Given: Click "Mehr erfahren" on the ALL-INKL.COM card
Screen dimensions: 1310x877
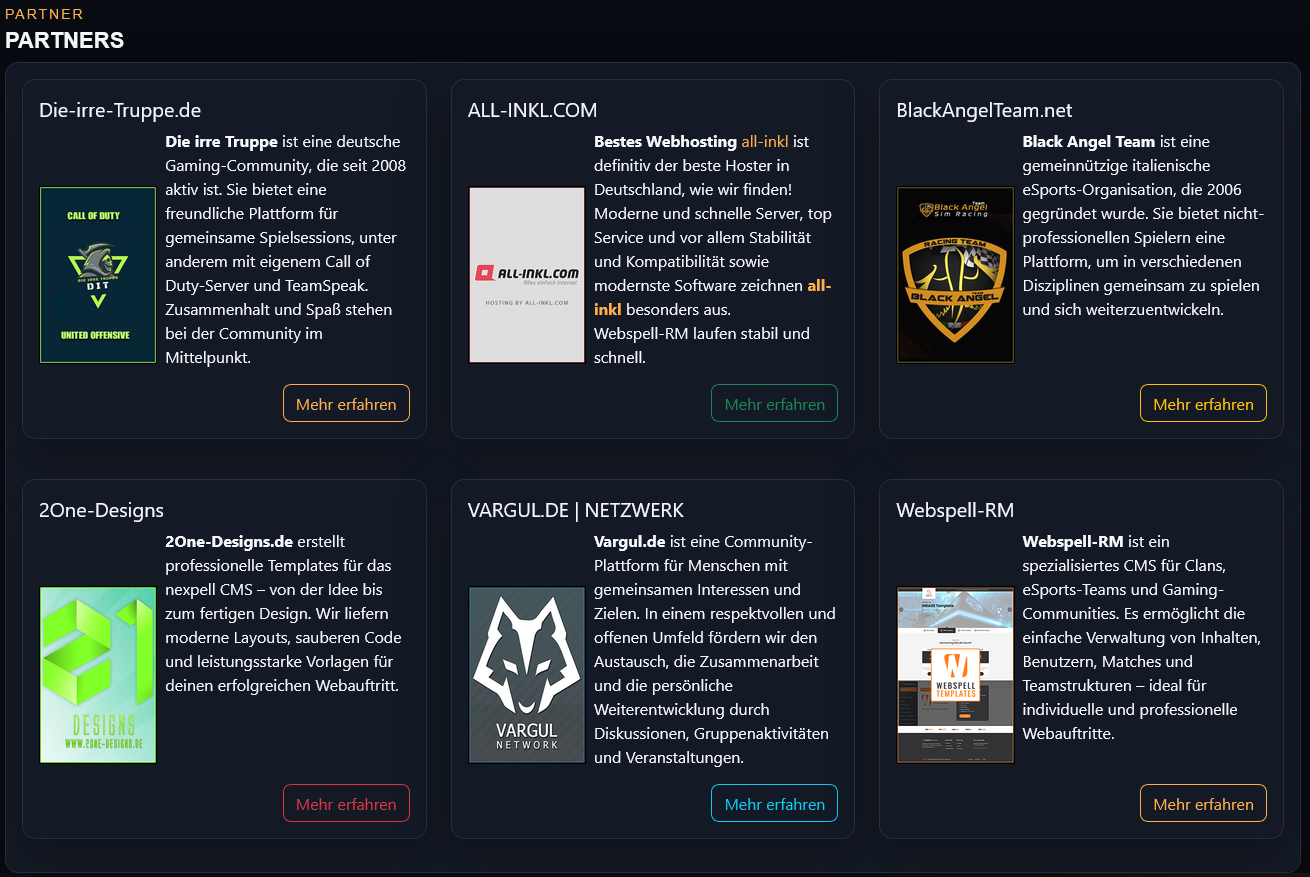Looking at the screenshot, I should (x=774, y=404).
